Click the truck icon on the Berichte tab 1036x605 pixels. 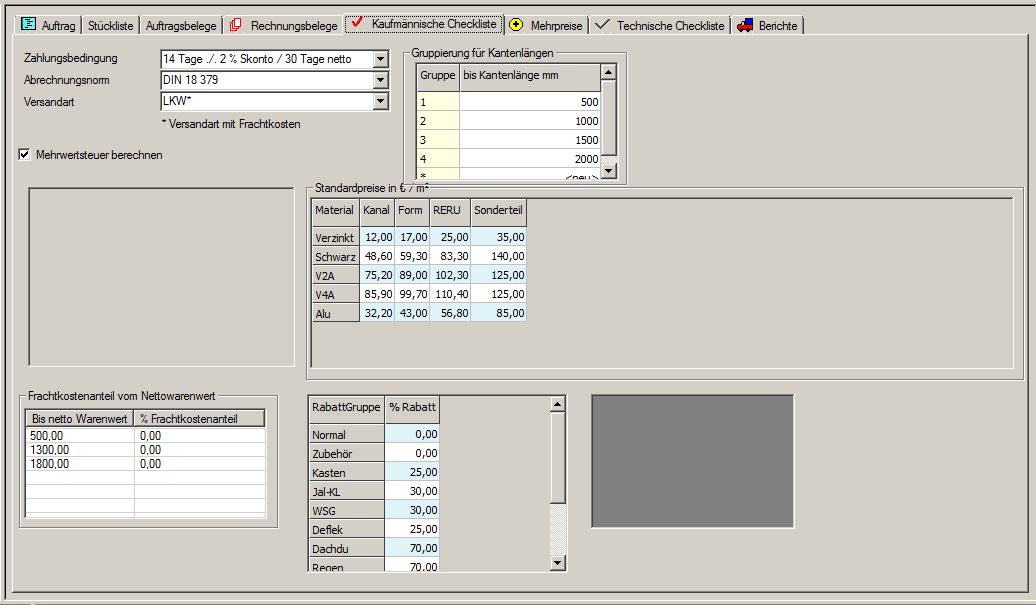tap(743, 26)
